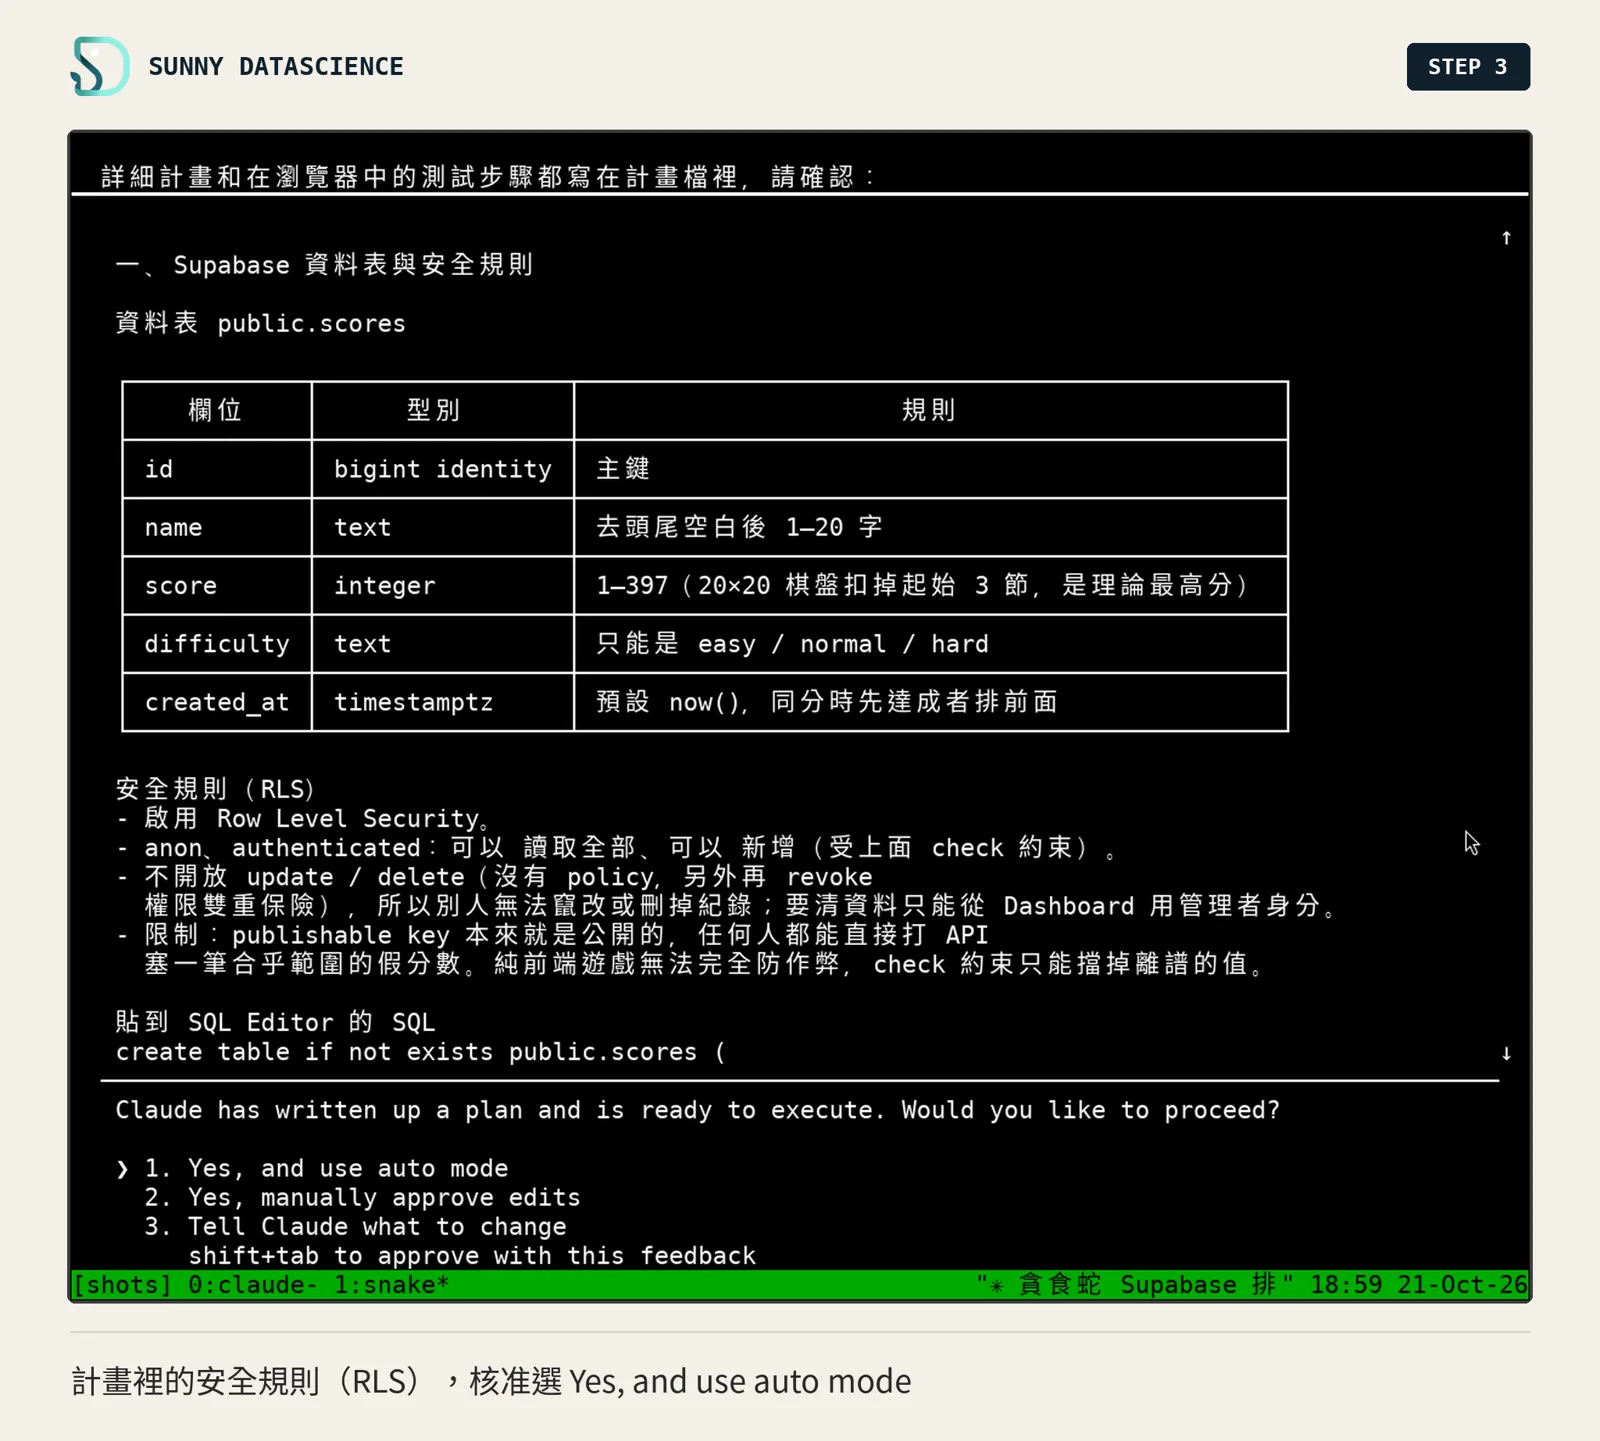Click the scroll down arrow in terminal

pos(1506,1053)
